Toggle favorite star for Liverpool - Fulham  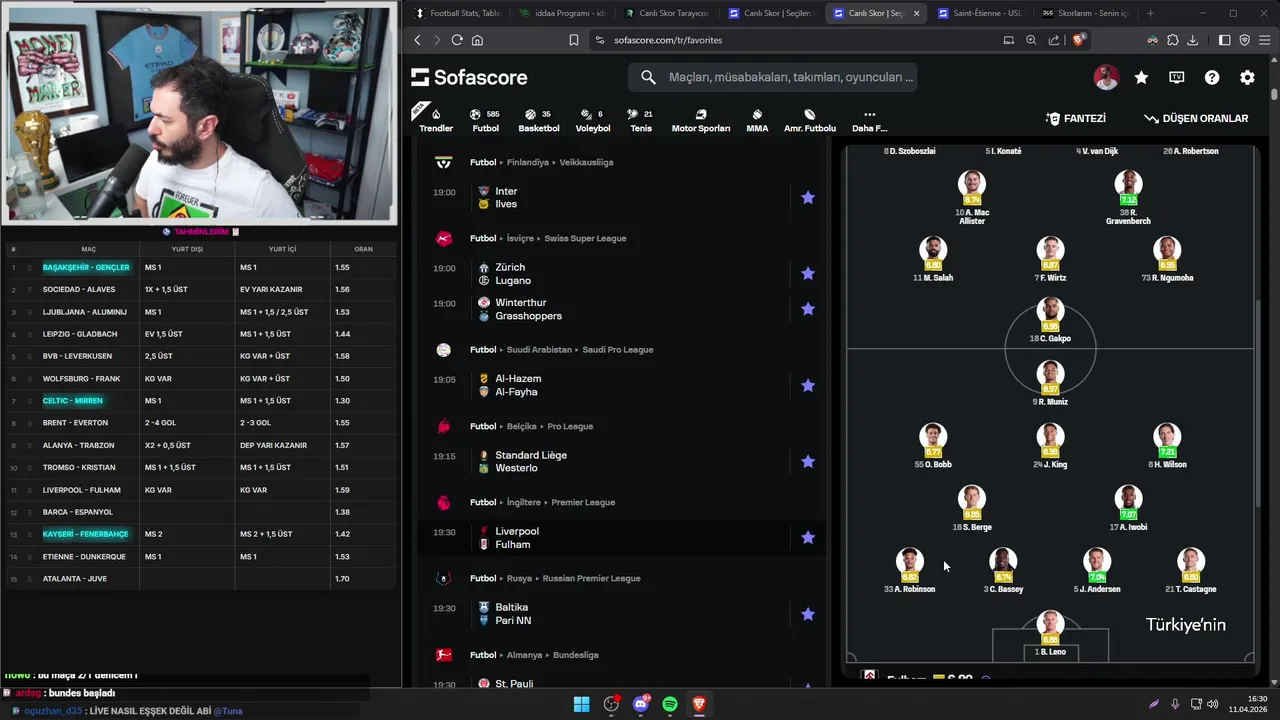click(808, 538)
